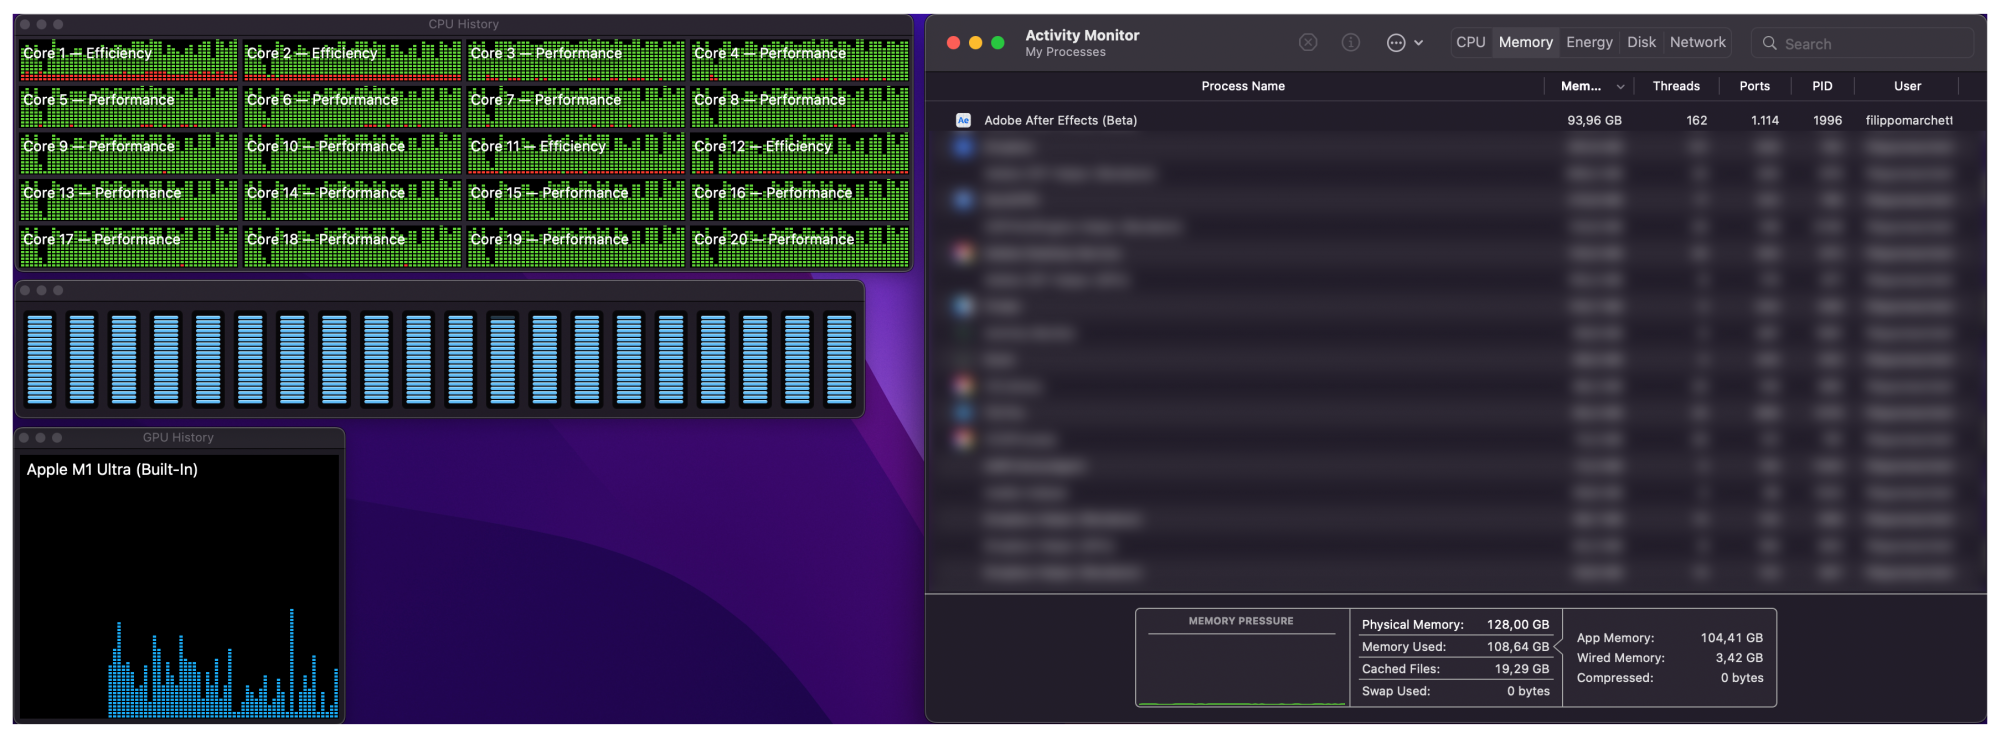Image resolution: width=2000 pixels, height=738 pixels.
Task: Select the Adobe After Effects (Beta) process row
Action: point(1455,120)
